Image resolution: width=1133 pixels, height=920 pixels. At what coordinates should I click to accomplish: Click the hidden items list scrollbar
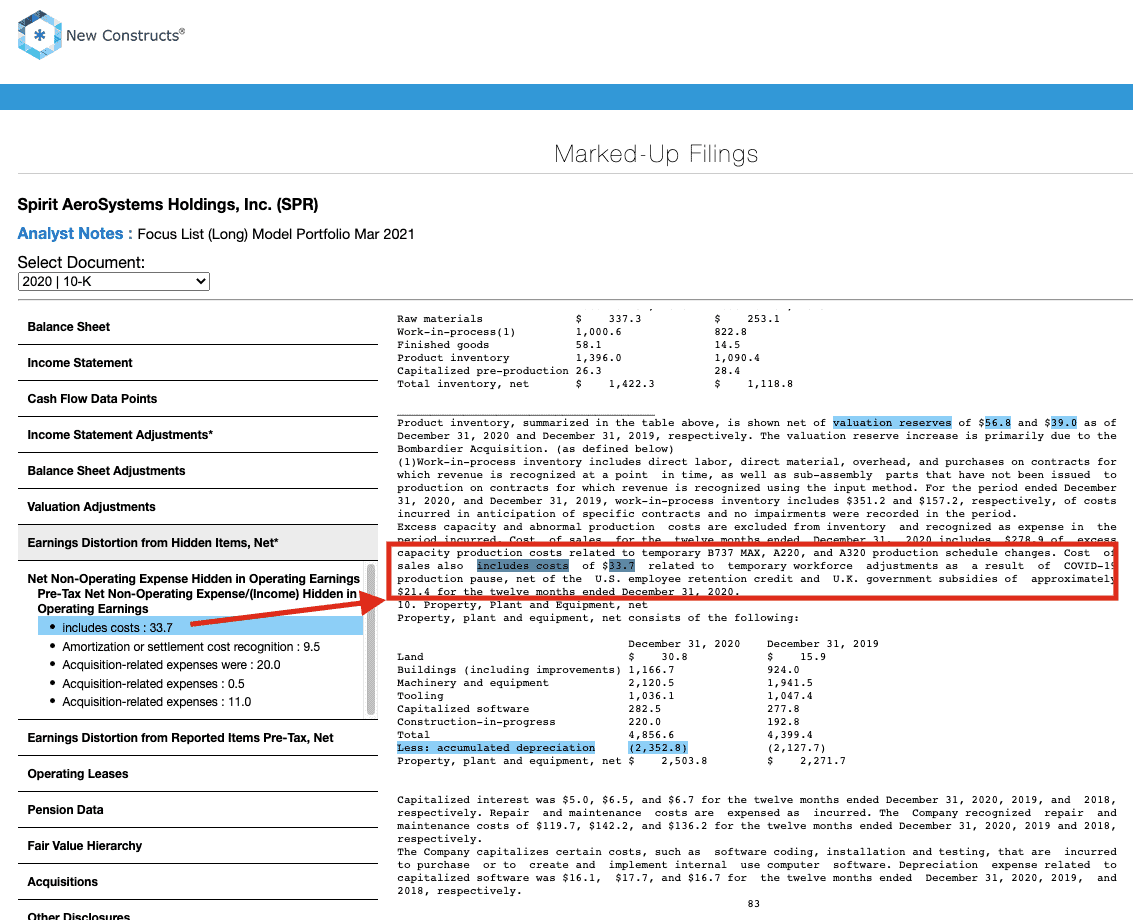click(371, 640)
